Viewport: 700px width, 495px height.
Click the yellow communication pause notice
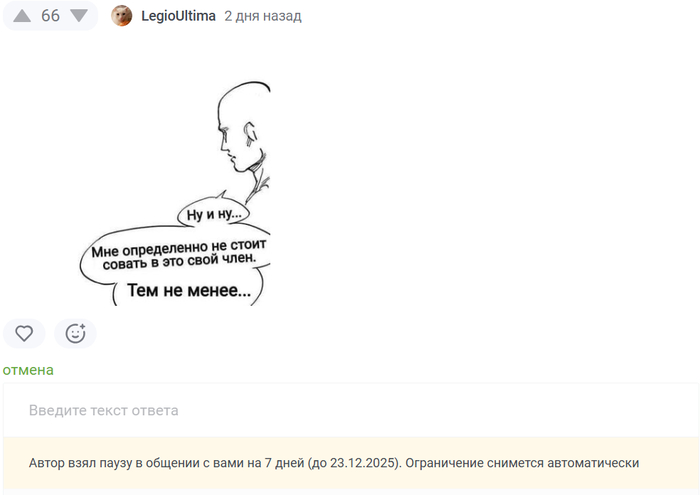(x=351, y=463)
